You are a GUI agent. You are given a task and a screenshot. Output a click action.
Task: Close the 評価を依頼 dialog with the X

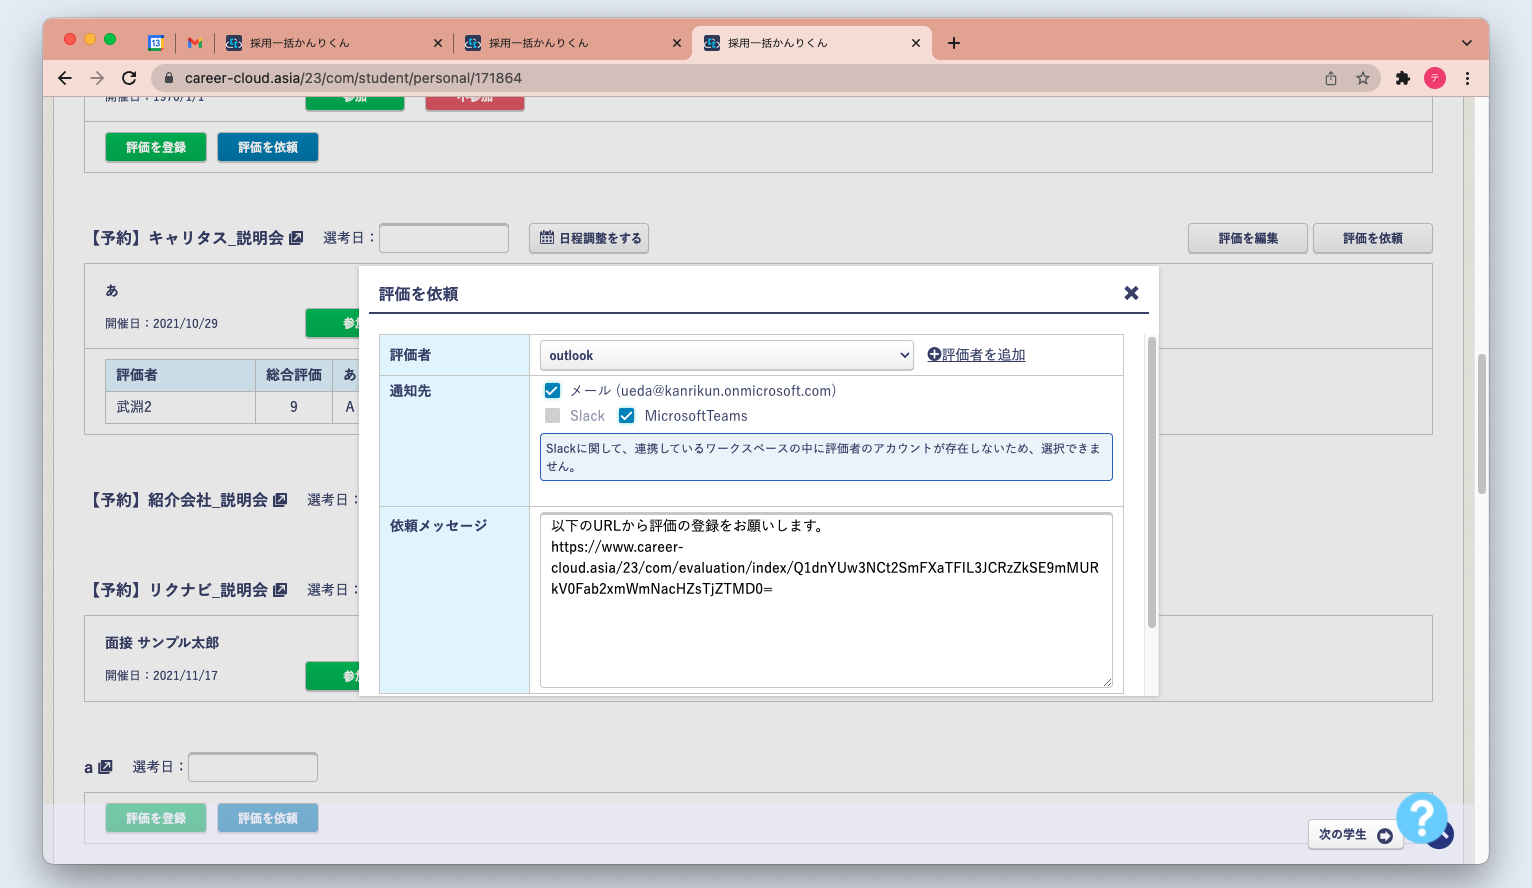coord(1131,293)
